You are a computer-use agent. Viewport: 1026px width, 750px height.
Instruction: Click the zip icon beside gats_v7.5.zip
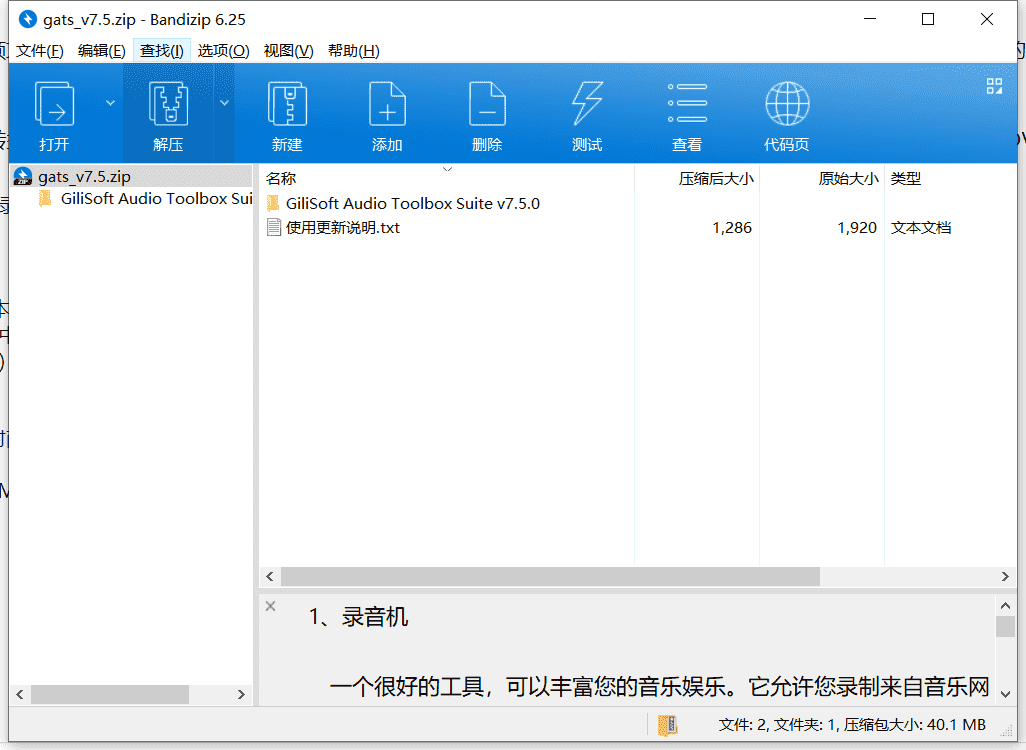click(x=23, y=177)
